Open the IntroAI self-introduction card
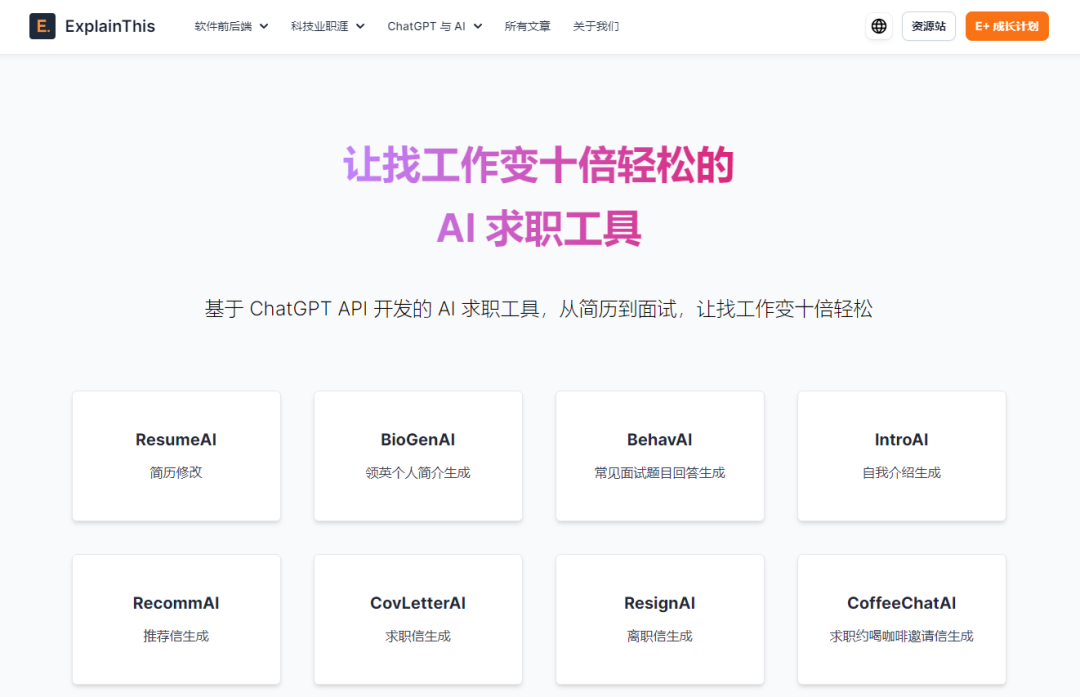Image resolution: width=1080 pixels, height=697 pixels. 902,456
